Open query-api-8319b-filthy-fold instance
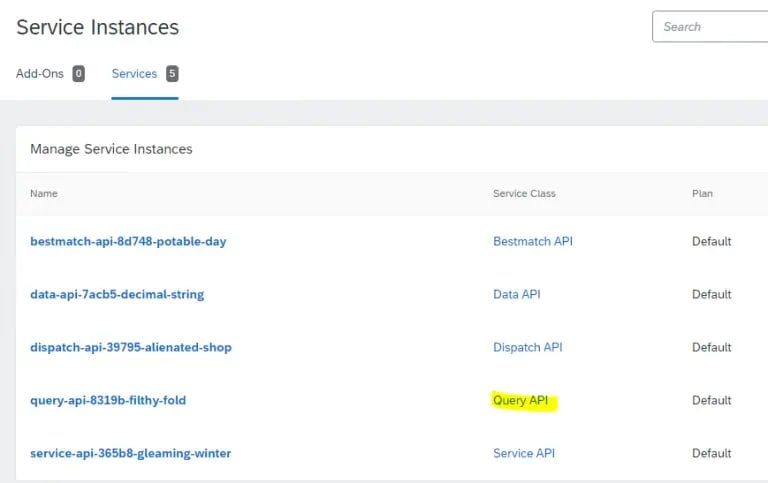Image resolution: width=768 pixels, height=483 pixels. click(x=108, y=400)
